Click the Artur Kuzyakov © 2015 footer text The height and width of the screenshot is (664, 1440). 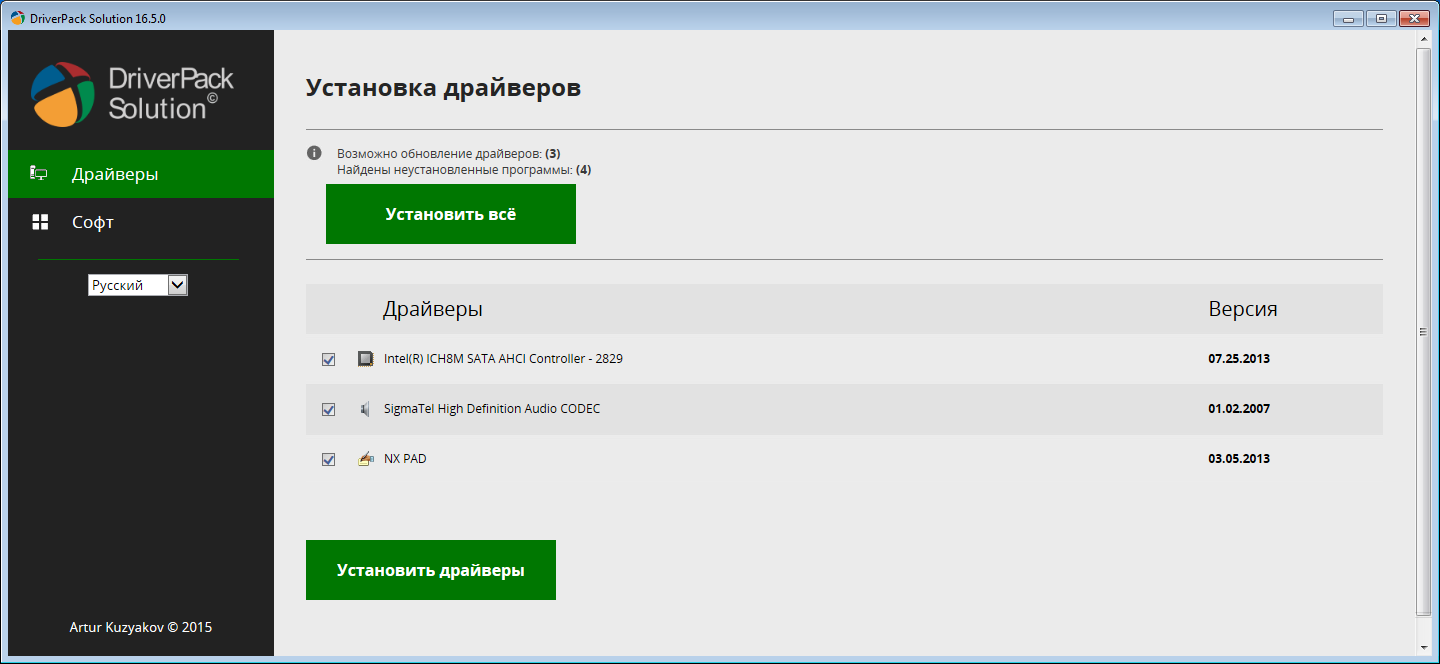[141, 628]
